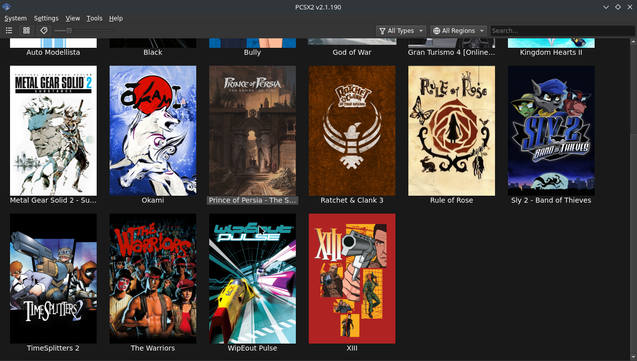Open the System menu

15,18
